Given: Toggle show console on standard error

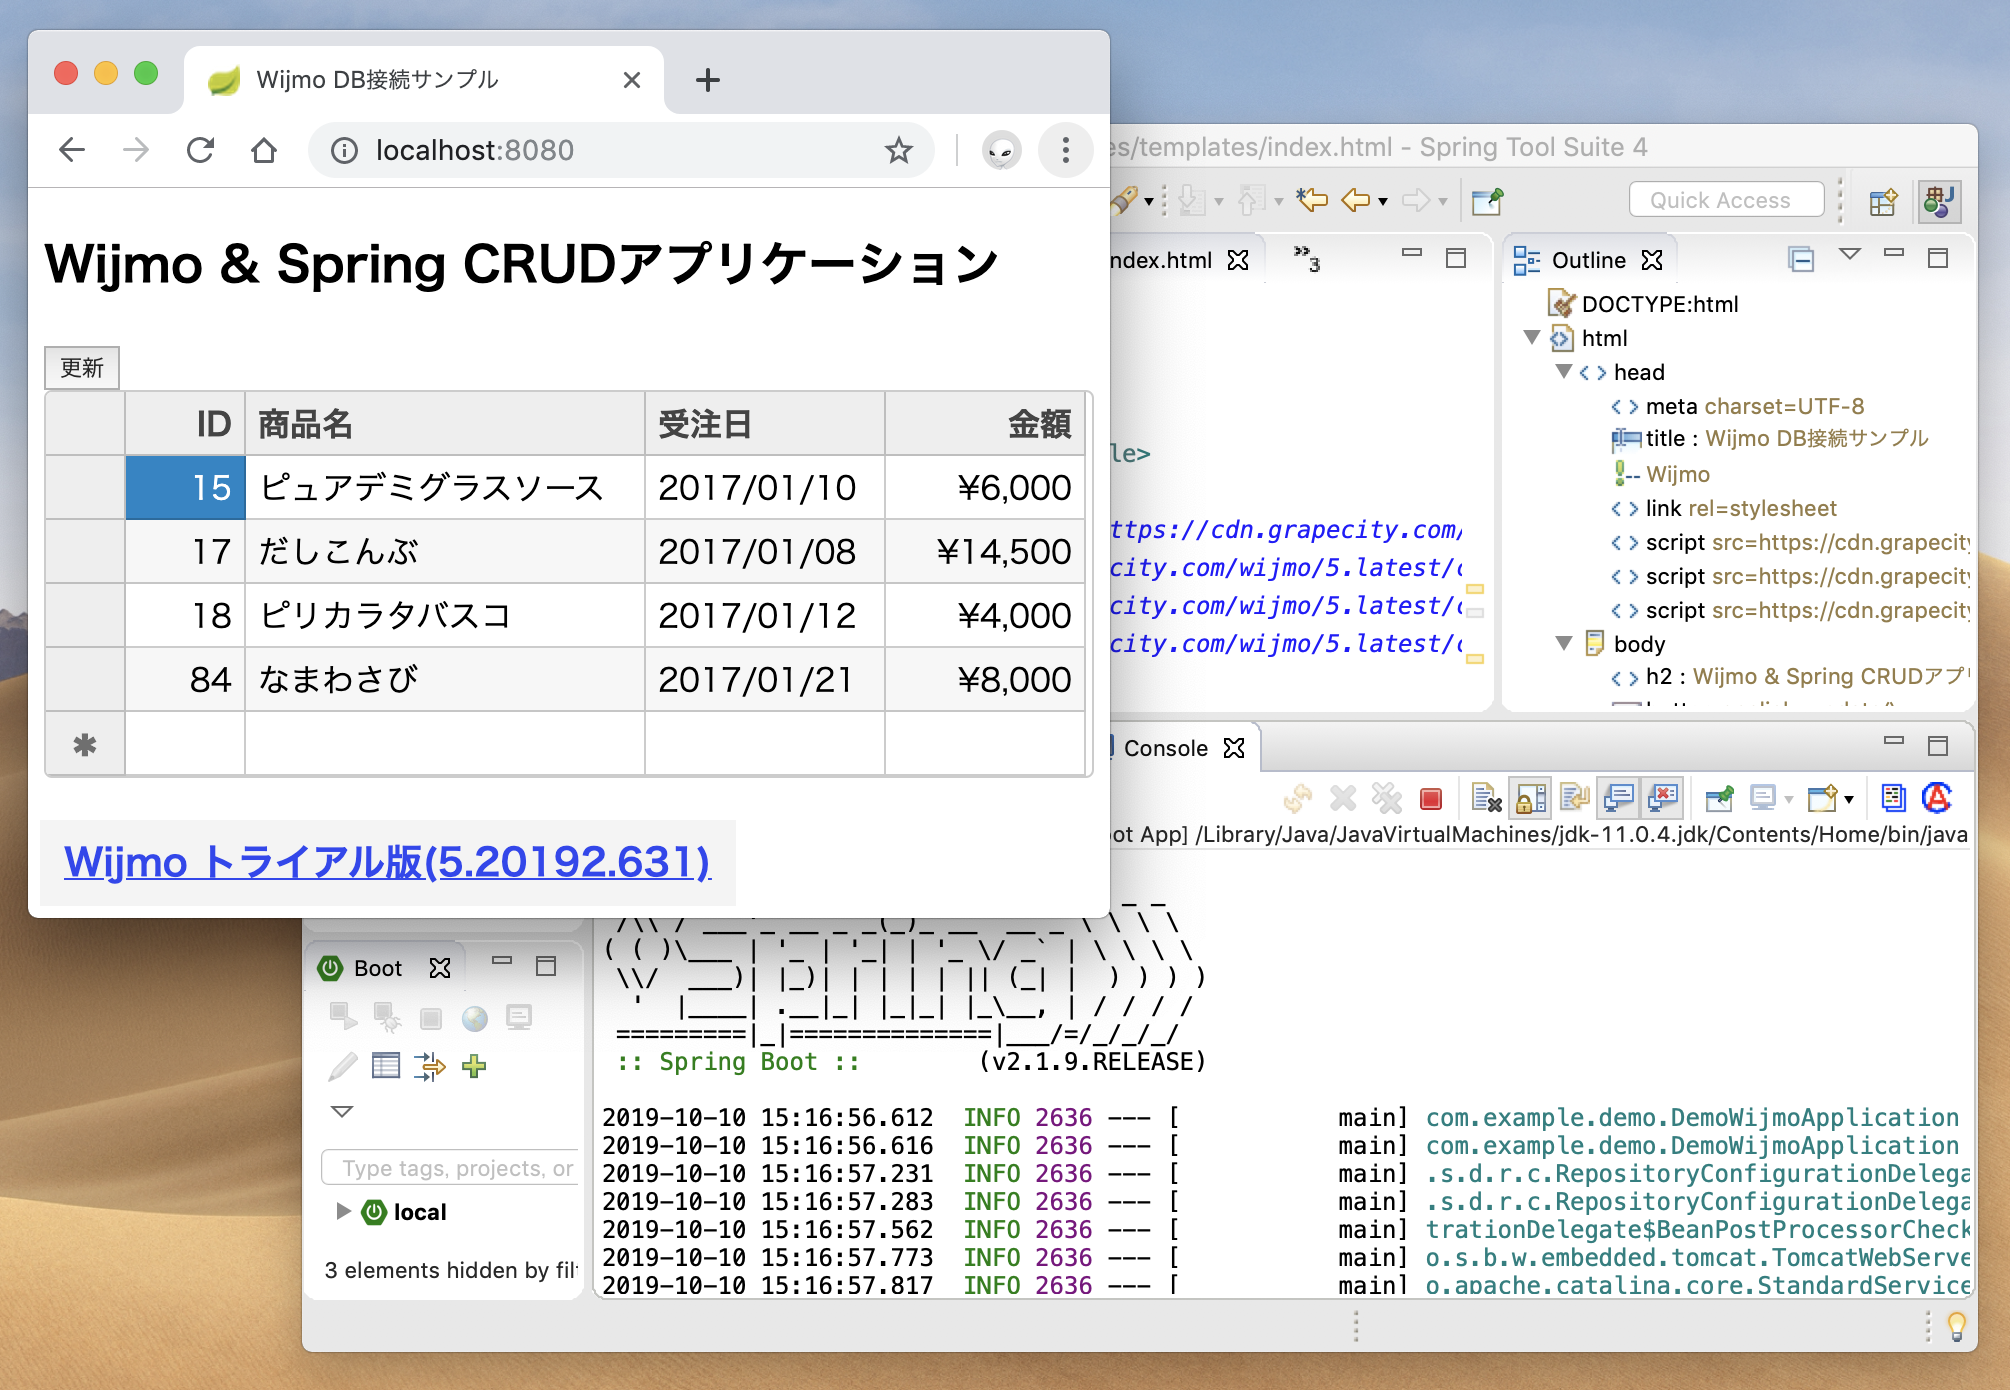Looking at the screenshot, I should tap(1663, 798).
